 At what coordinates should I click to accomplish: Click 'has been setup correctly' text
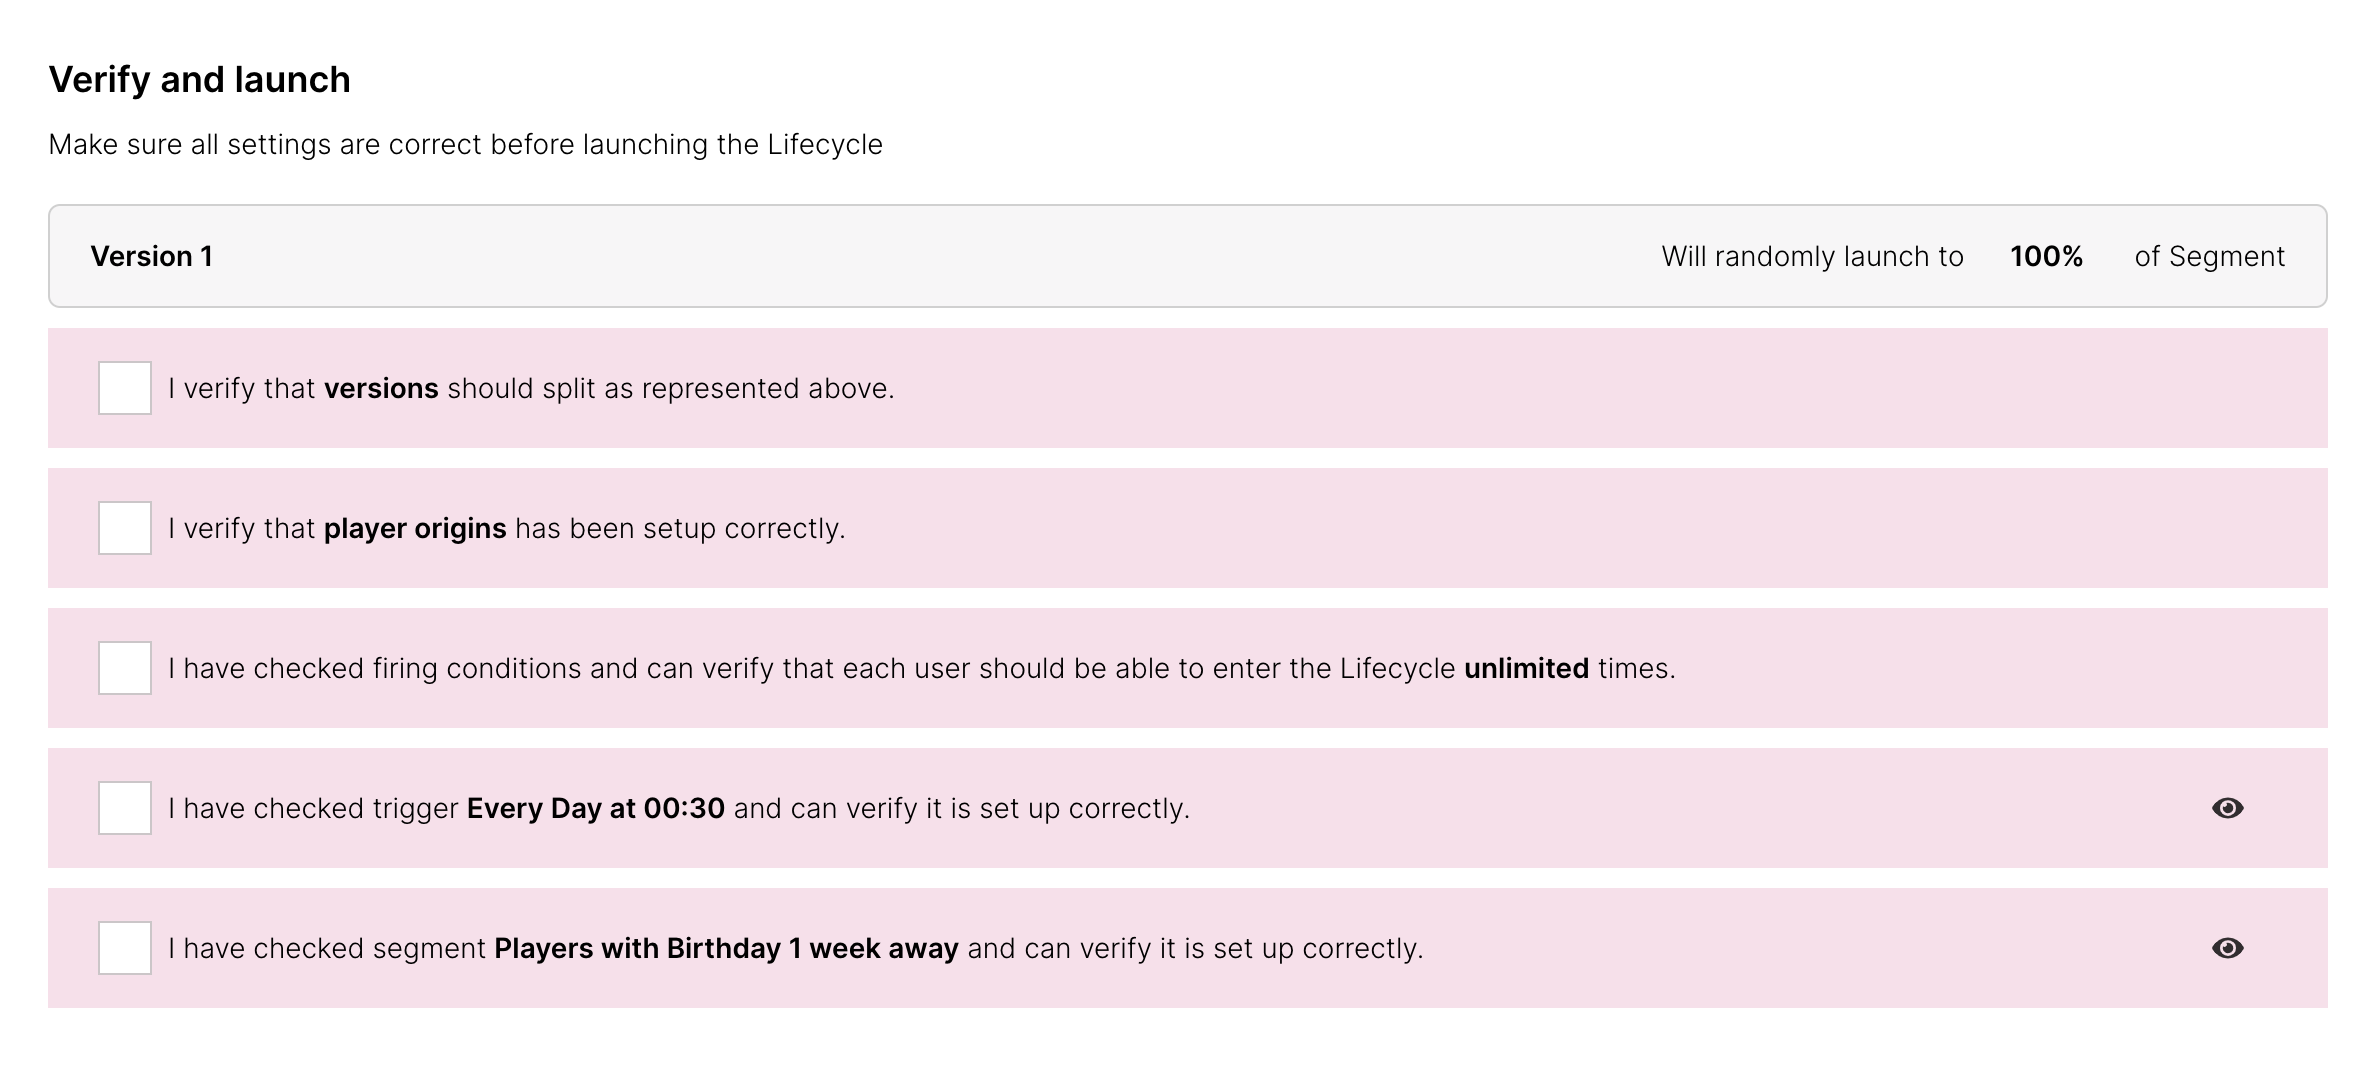680,529
